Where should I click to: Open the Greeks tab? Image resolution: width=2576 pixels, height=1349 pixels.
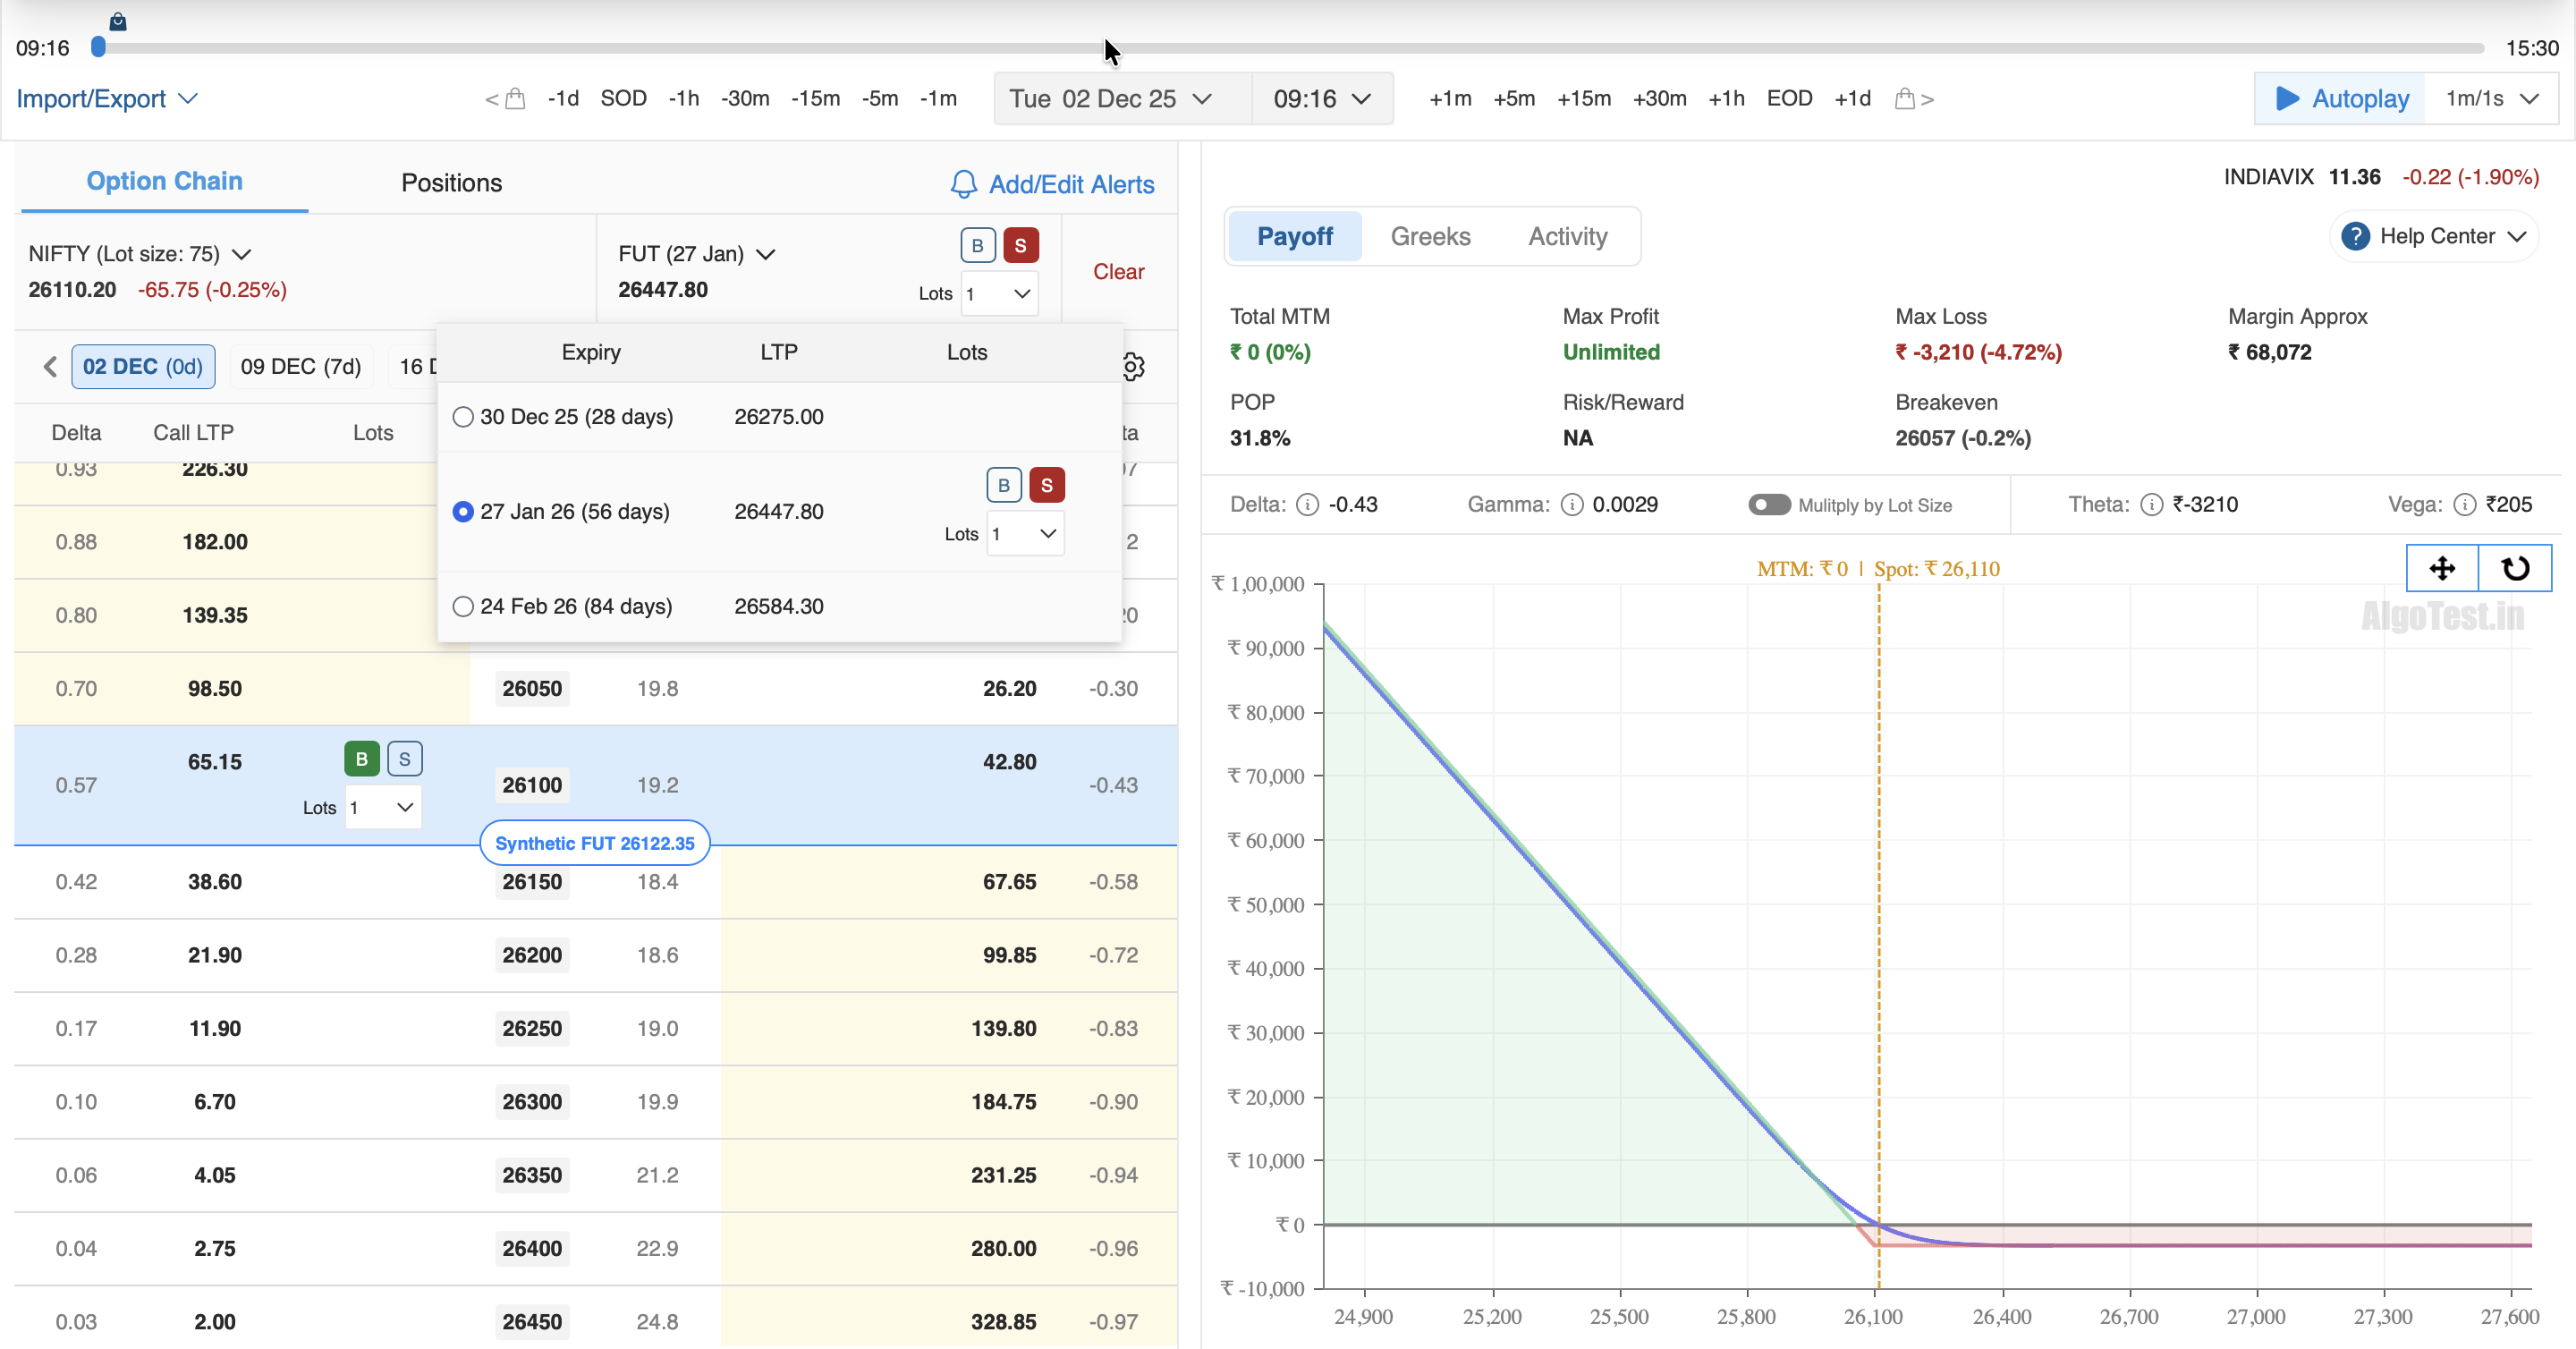[x=1430, y=237]
